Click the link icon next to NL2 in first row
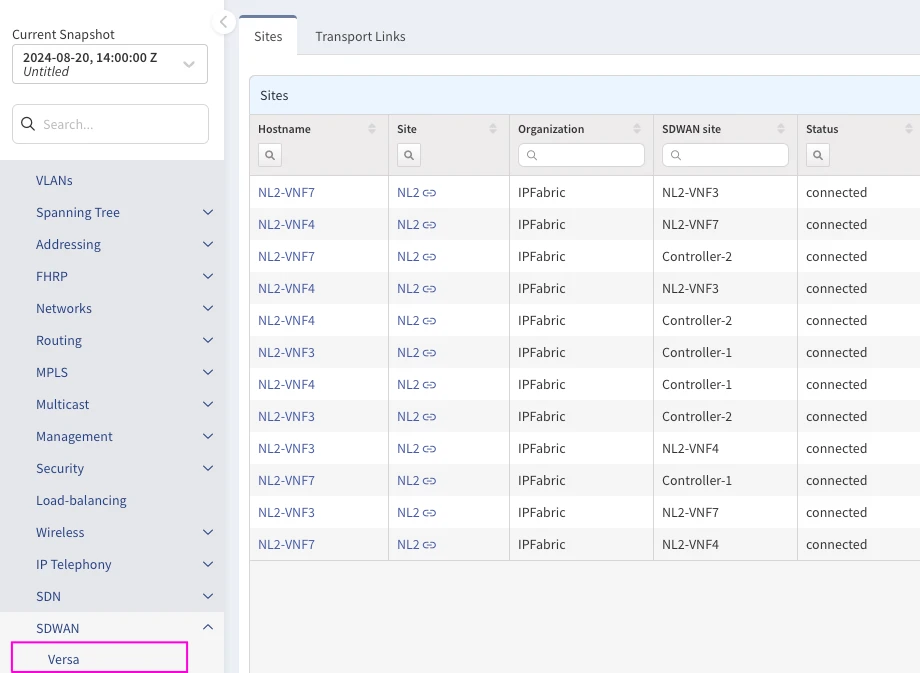Viewport: 920px width, 673px height. tap(430, 193)
